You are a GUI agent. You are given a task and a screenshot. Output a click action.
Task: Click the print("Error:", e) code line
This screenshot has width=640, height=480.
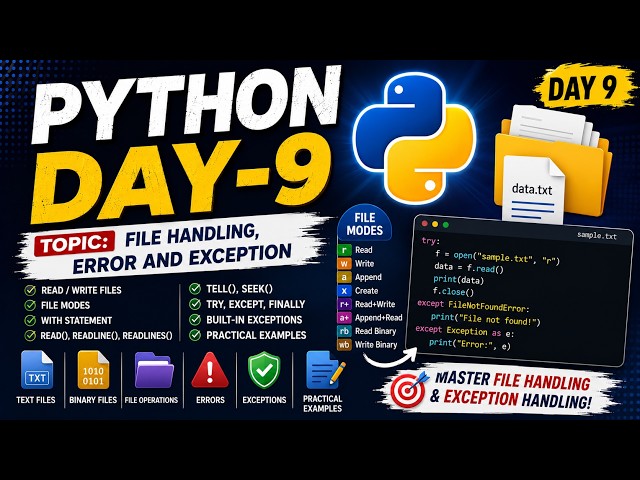pos(470,344)
